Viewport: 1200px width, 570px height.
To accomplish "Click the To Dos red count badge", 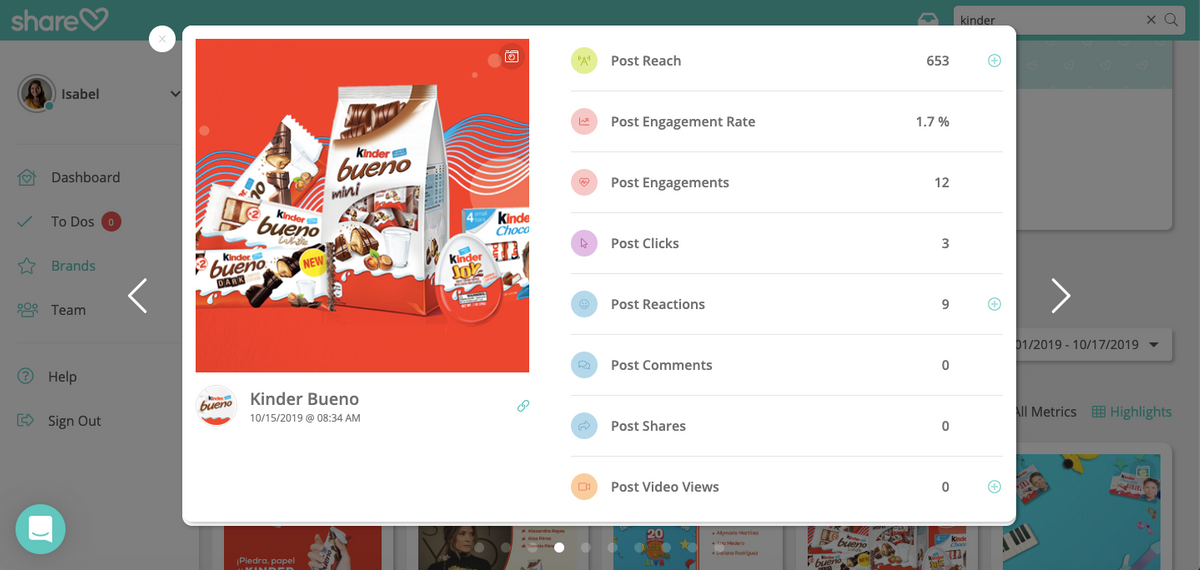I will [111, 221].
